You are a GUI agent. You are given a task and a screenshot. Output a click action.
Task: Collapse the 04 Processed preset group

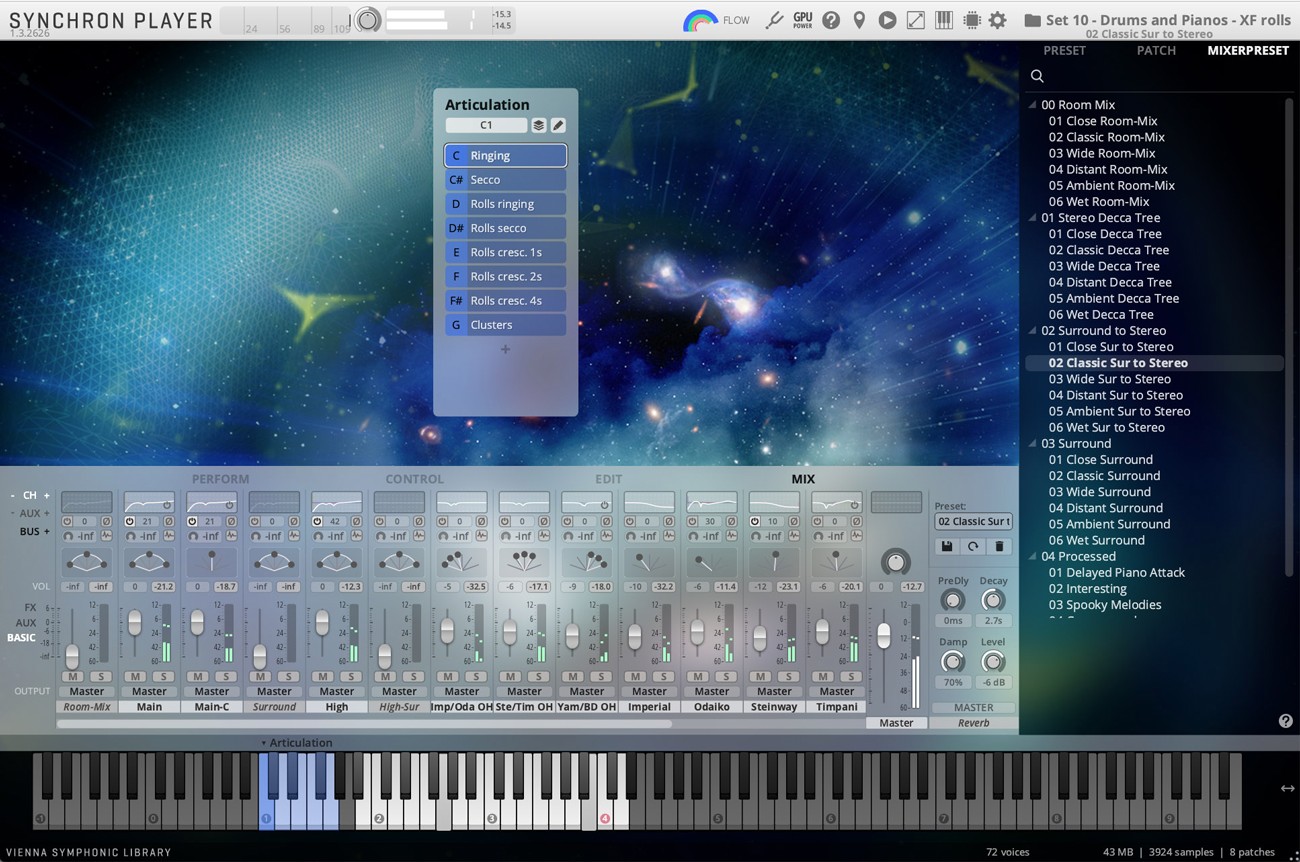(x=1031, y=556)
